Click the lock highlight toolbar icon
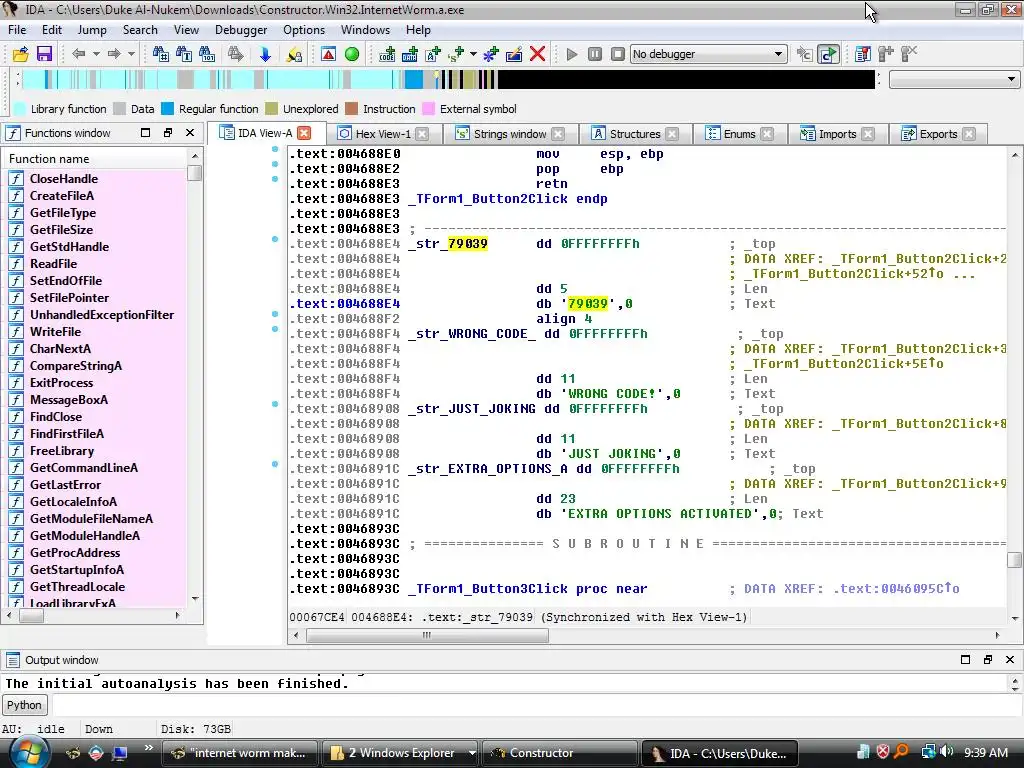The height and width of the screenshot is (768, 1024). click(x=294, y=54)
